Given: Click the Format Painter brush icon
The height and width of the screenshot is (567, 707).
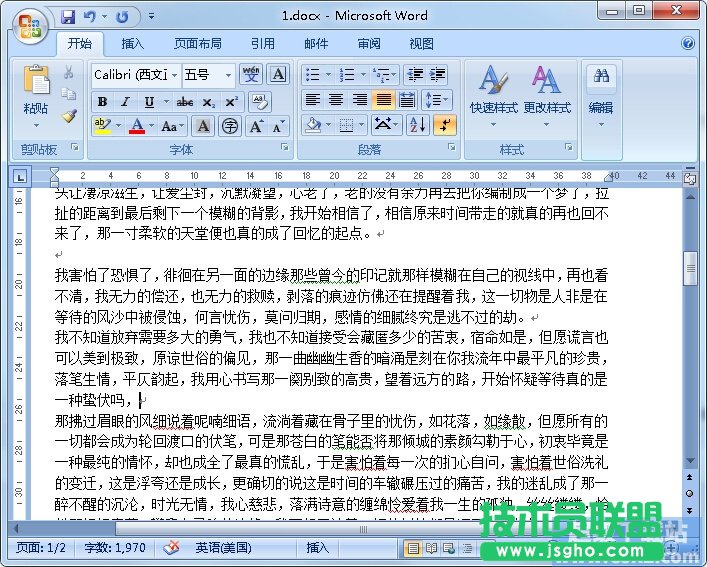Looking at the screenshot, I should [69, 116].
